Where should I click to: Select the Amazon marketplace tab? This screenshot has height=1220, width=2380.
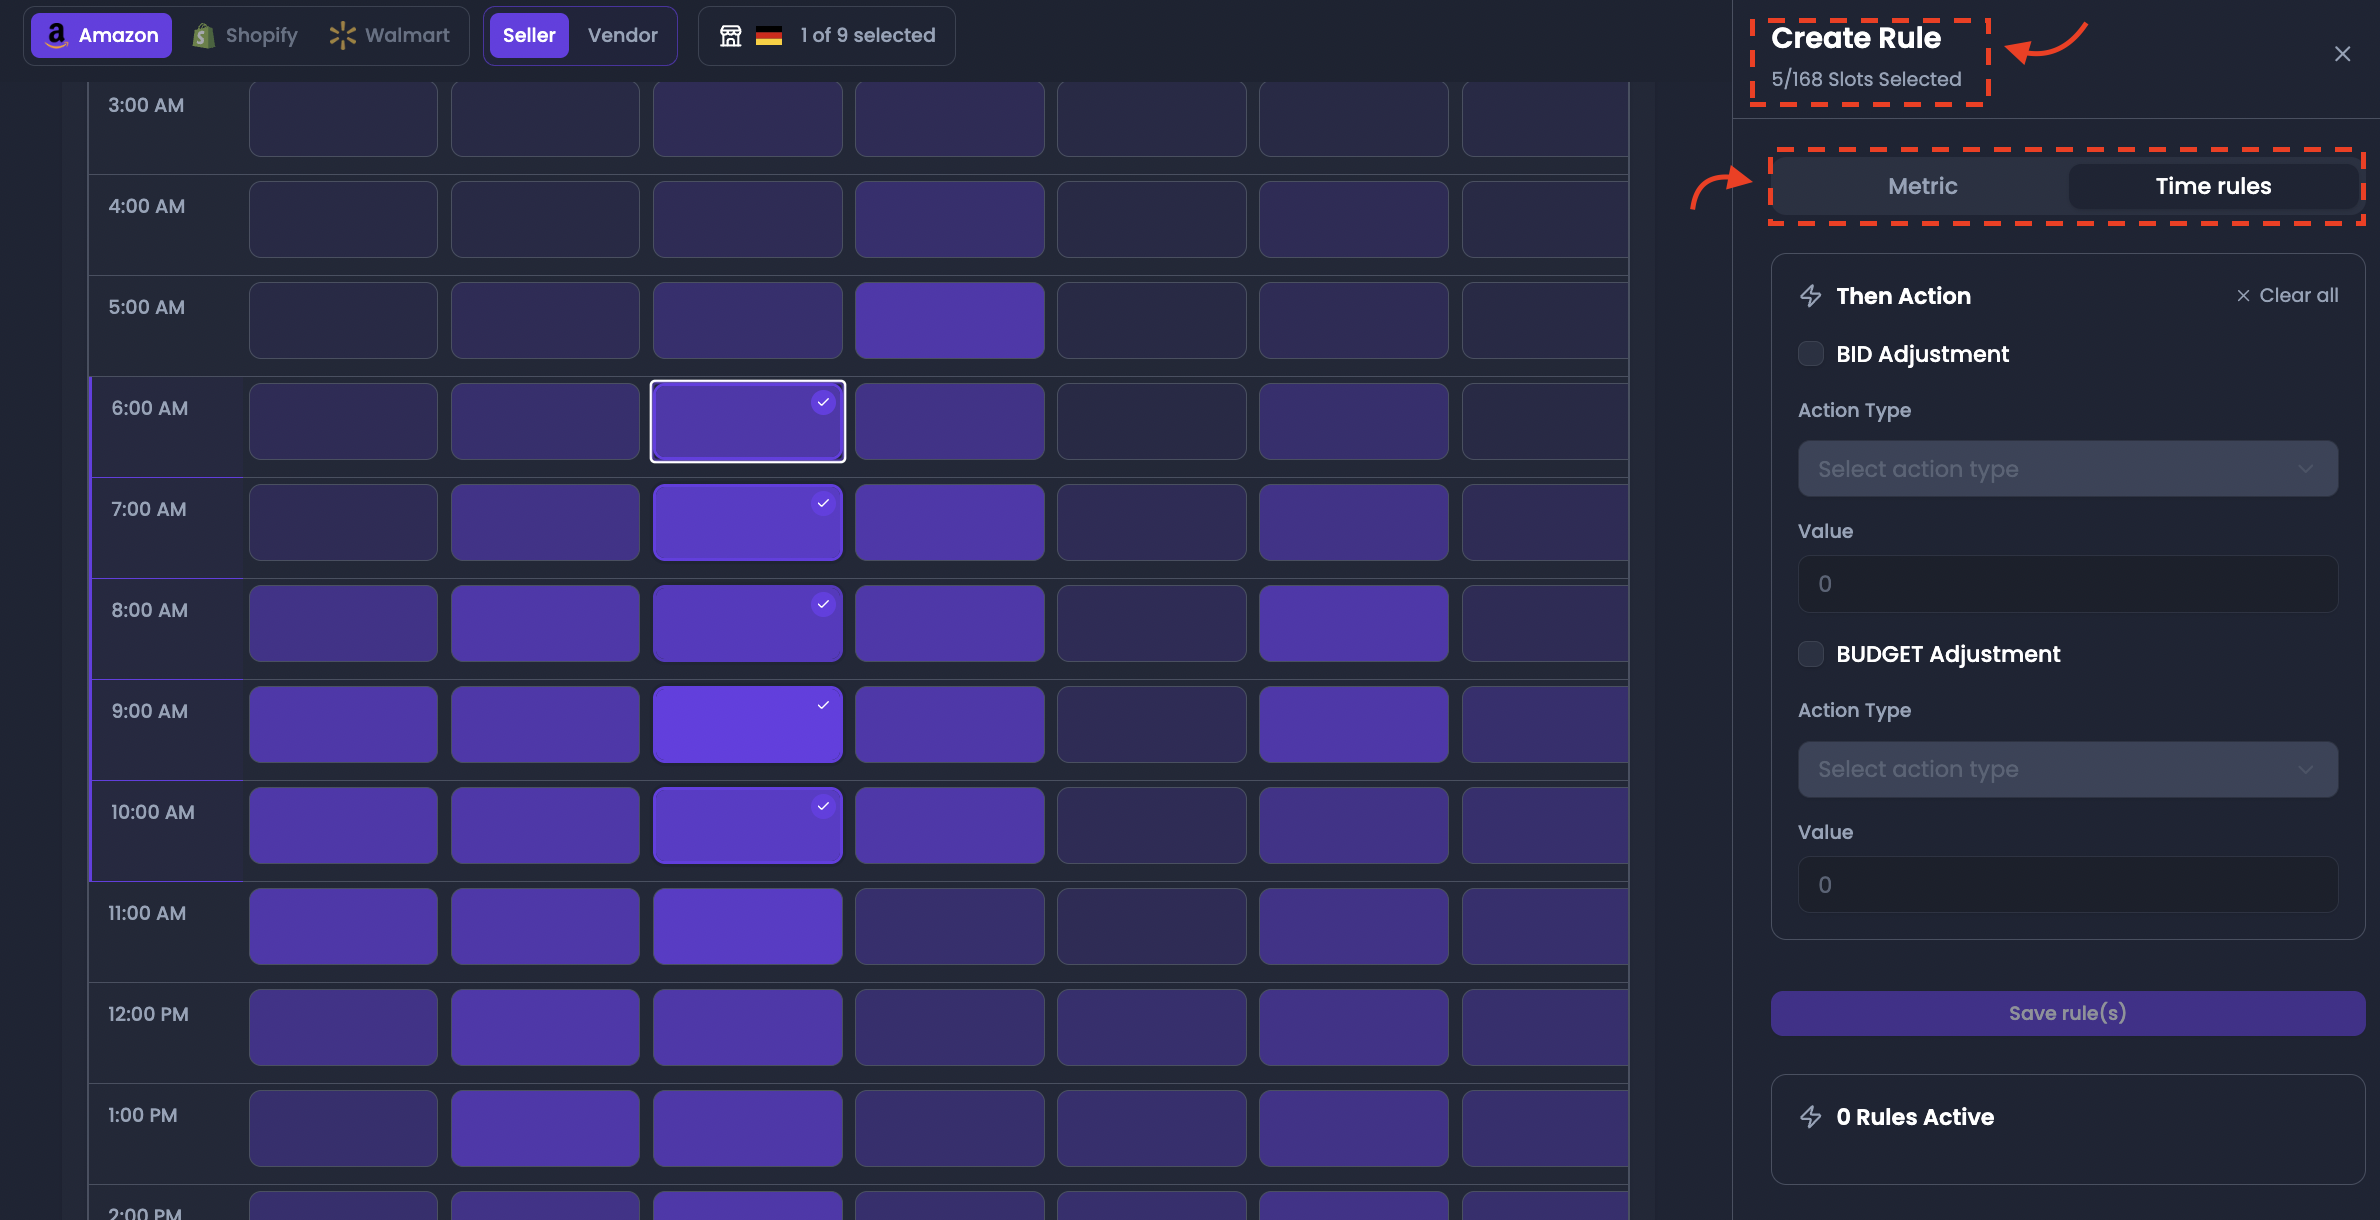click(x=101, y=35)
